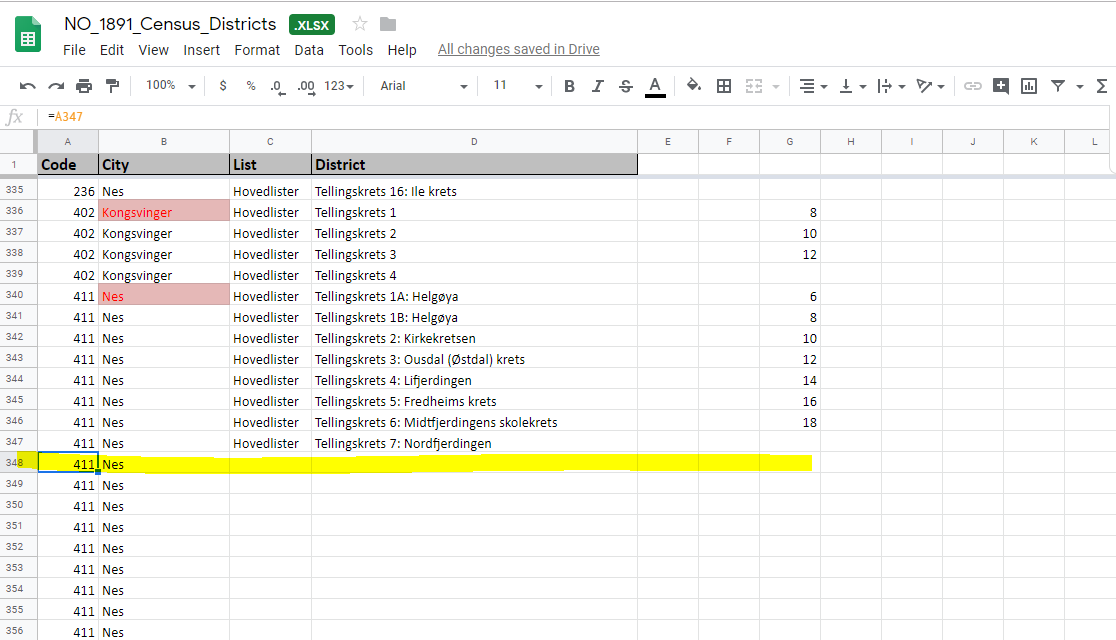Click the Undo arrow icon
This screenshot has width=1116, height=640.
[28, 86]
